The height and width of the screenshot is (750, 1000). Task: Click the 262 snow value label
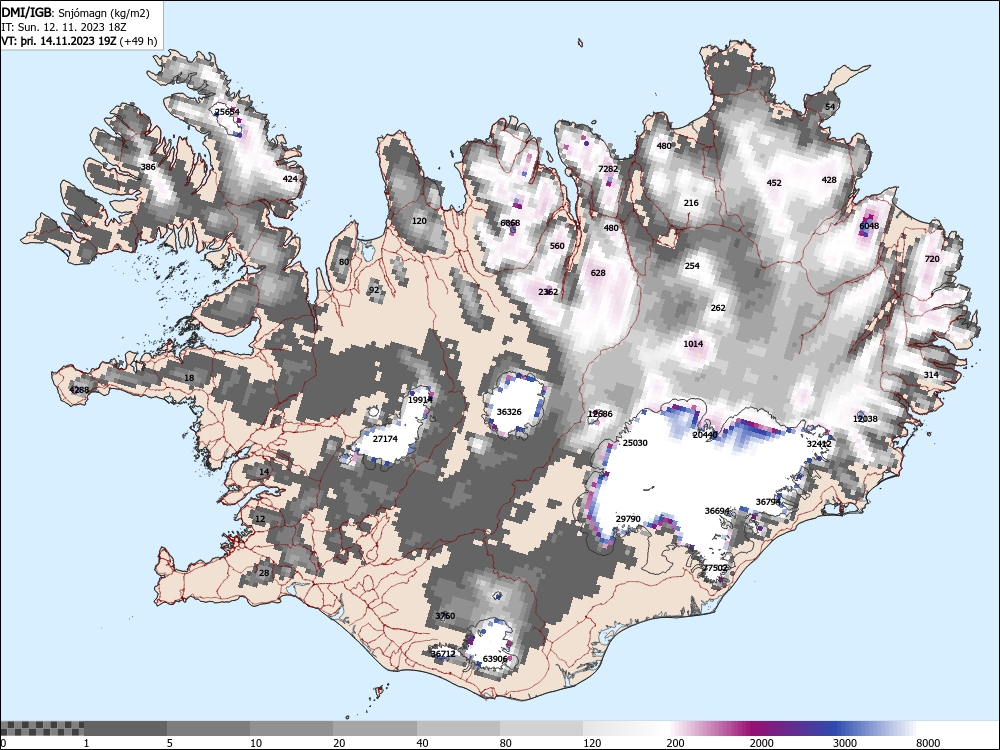click(x=718, y=308)
